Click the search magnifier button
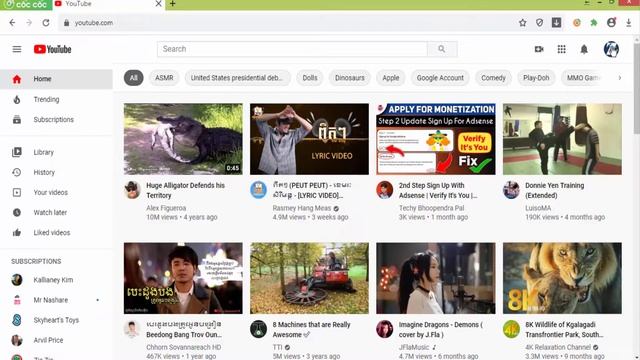Viewport: 640px width, 360px height. pyautogui.click(x=442, y=49)
